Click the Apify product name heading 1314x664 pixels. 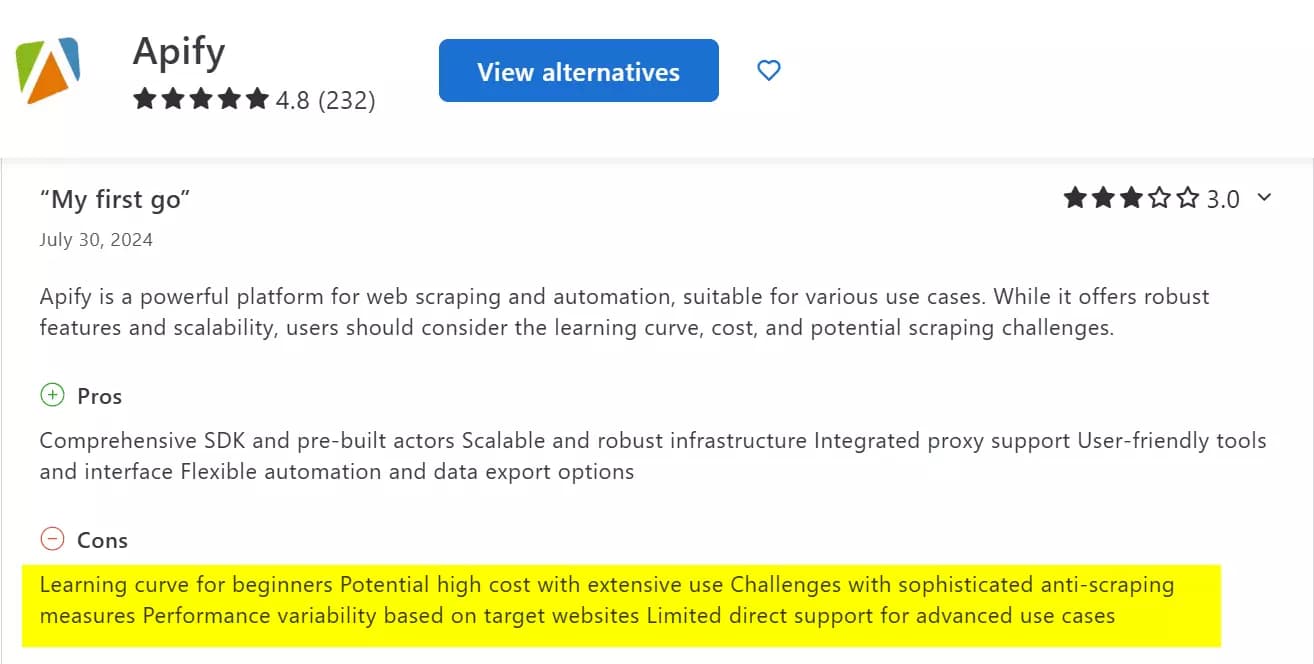click(177, 50)
